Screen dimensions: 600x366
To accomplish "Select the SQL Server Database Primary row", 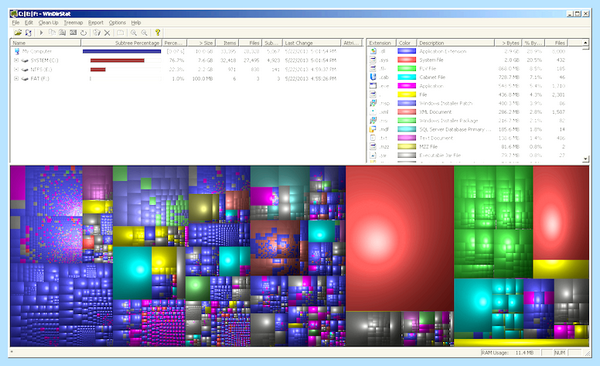I will coord(474,129).
